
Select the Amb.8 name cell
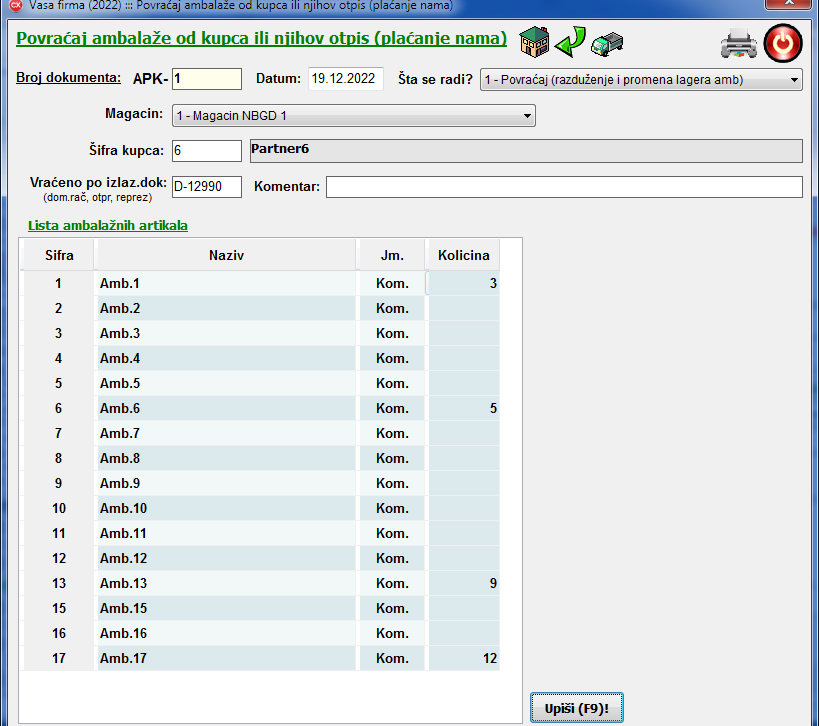(226, 459)
